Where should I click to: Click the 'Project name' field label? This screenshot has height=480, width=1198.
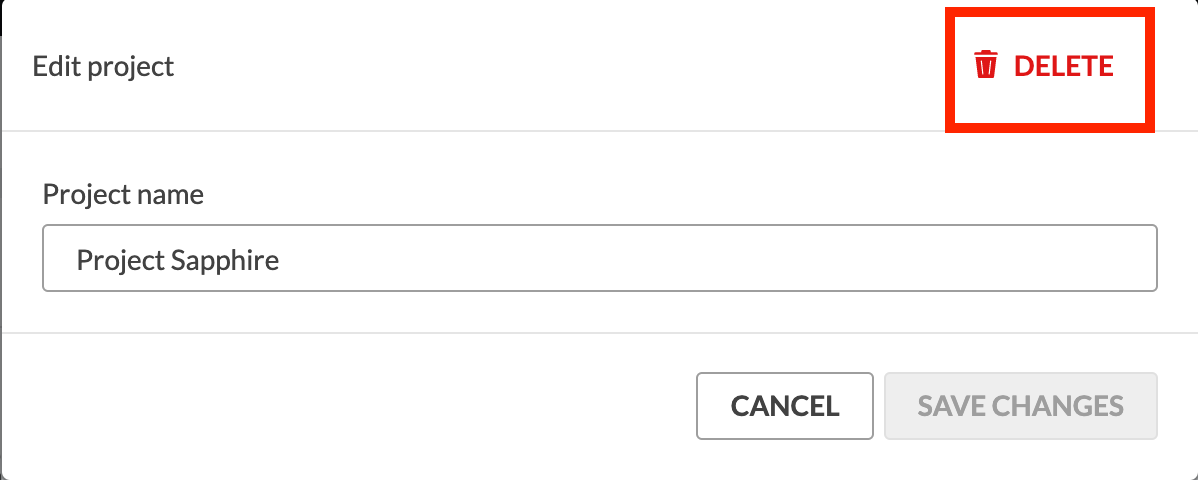[123, 194]
